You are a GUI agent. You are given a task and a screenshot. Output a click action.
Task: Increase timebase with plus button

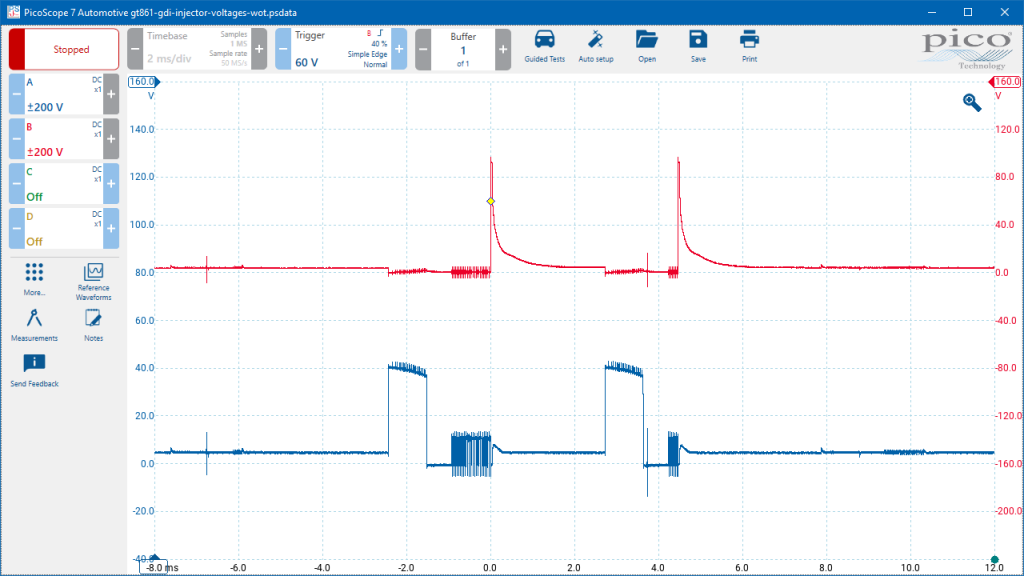259,49
